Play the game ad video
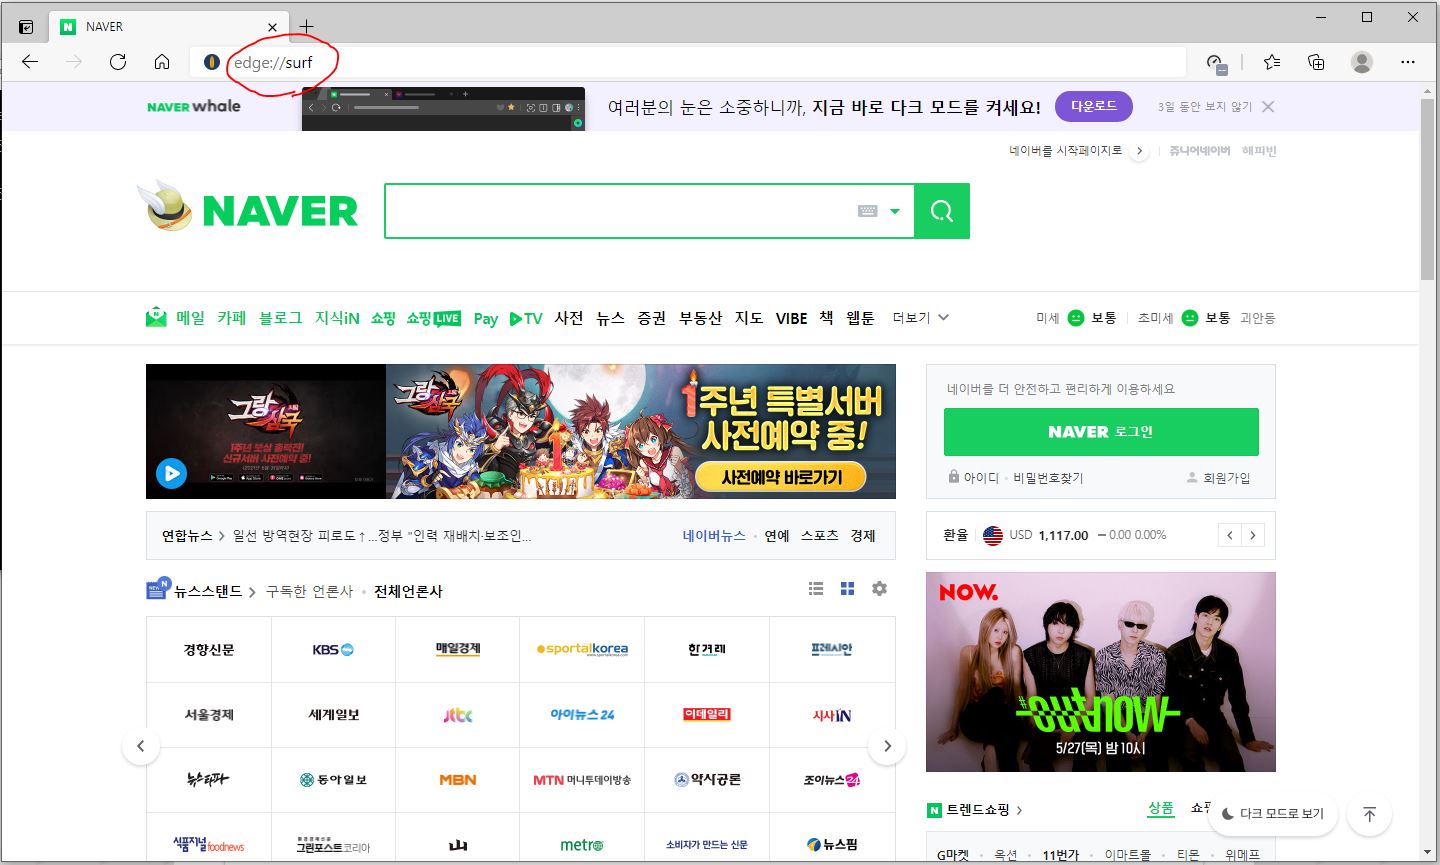The image size is (1440, 865). [x=171, y=473]
